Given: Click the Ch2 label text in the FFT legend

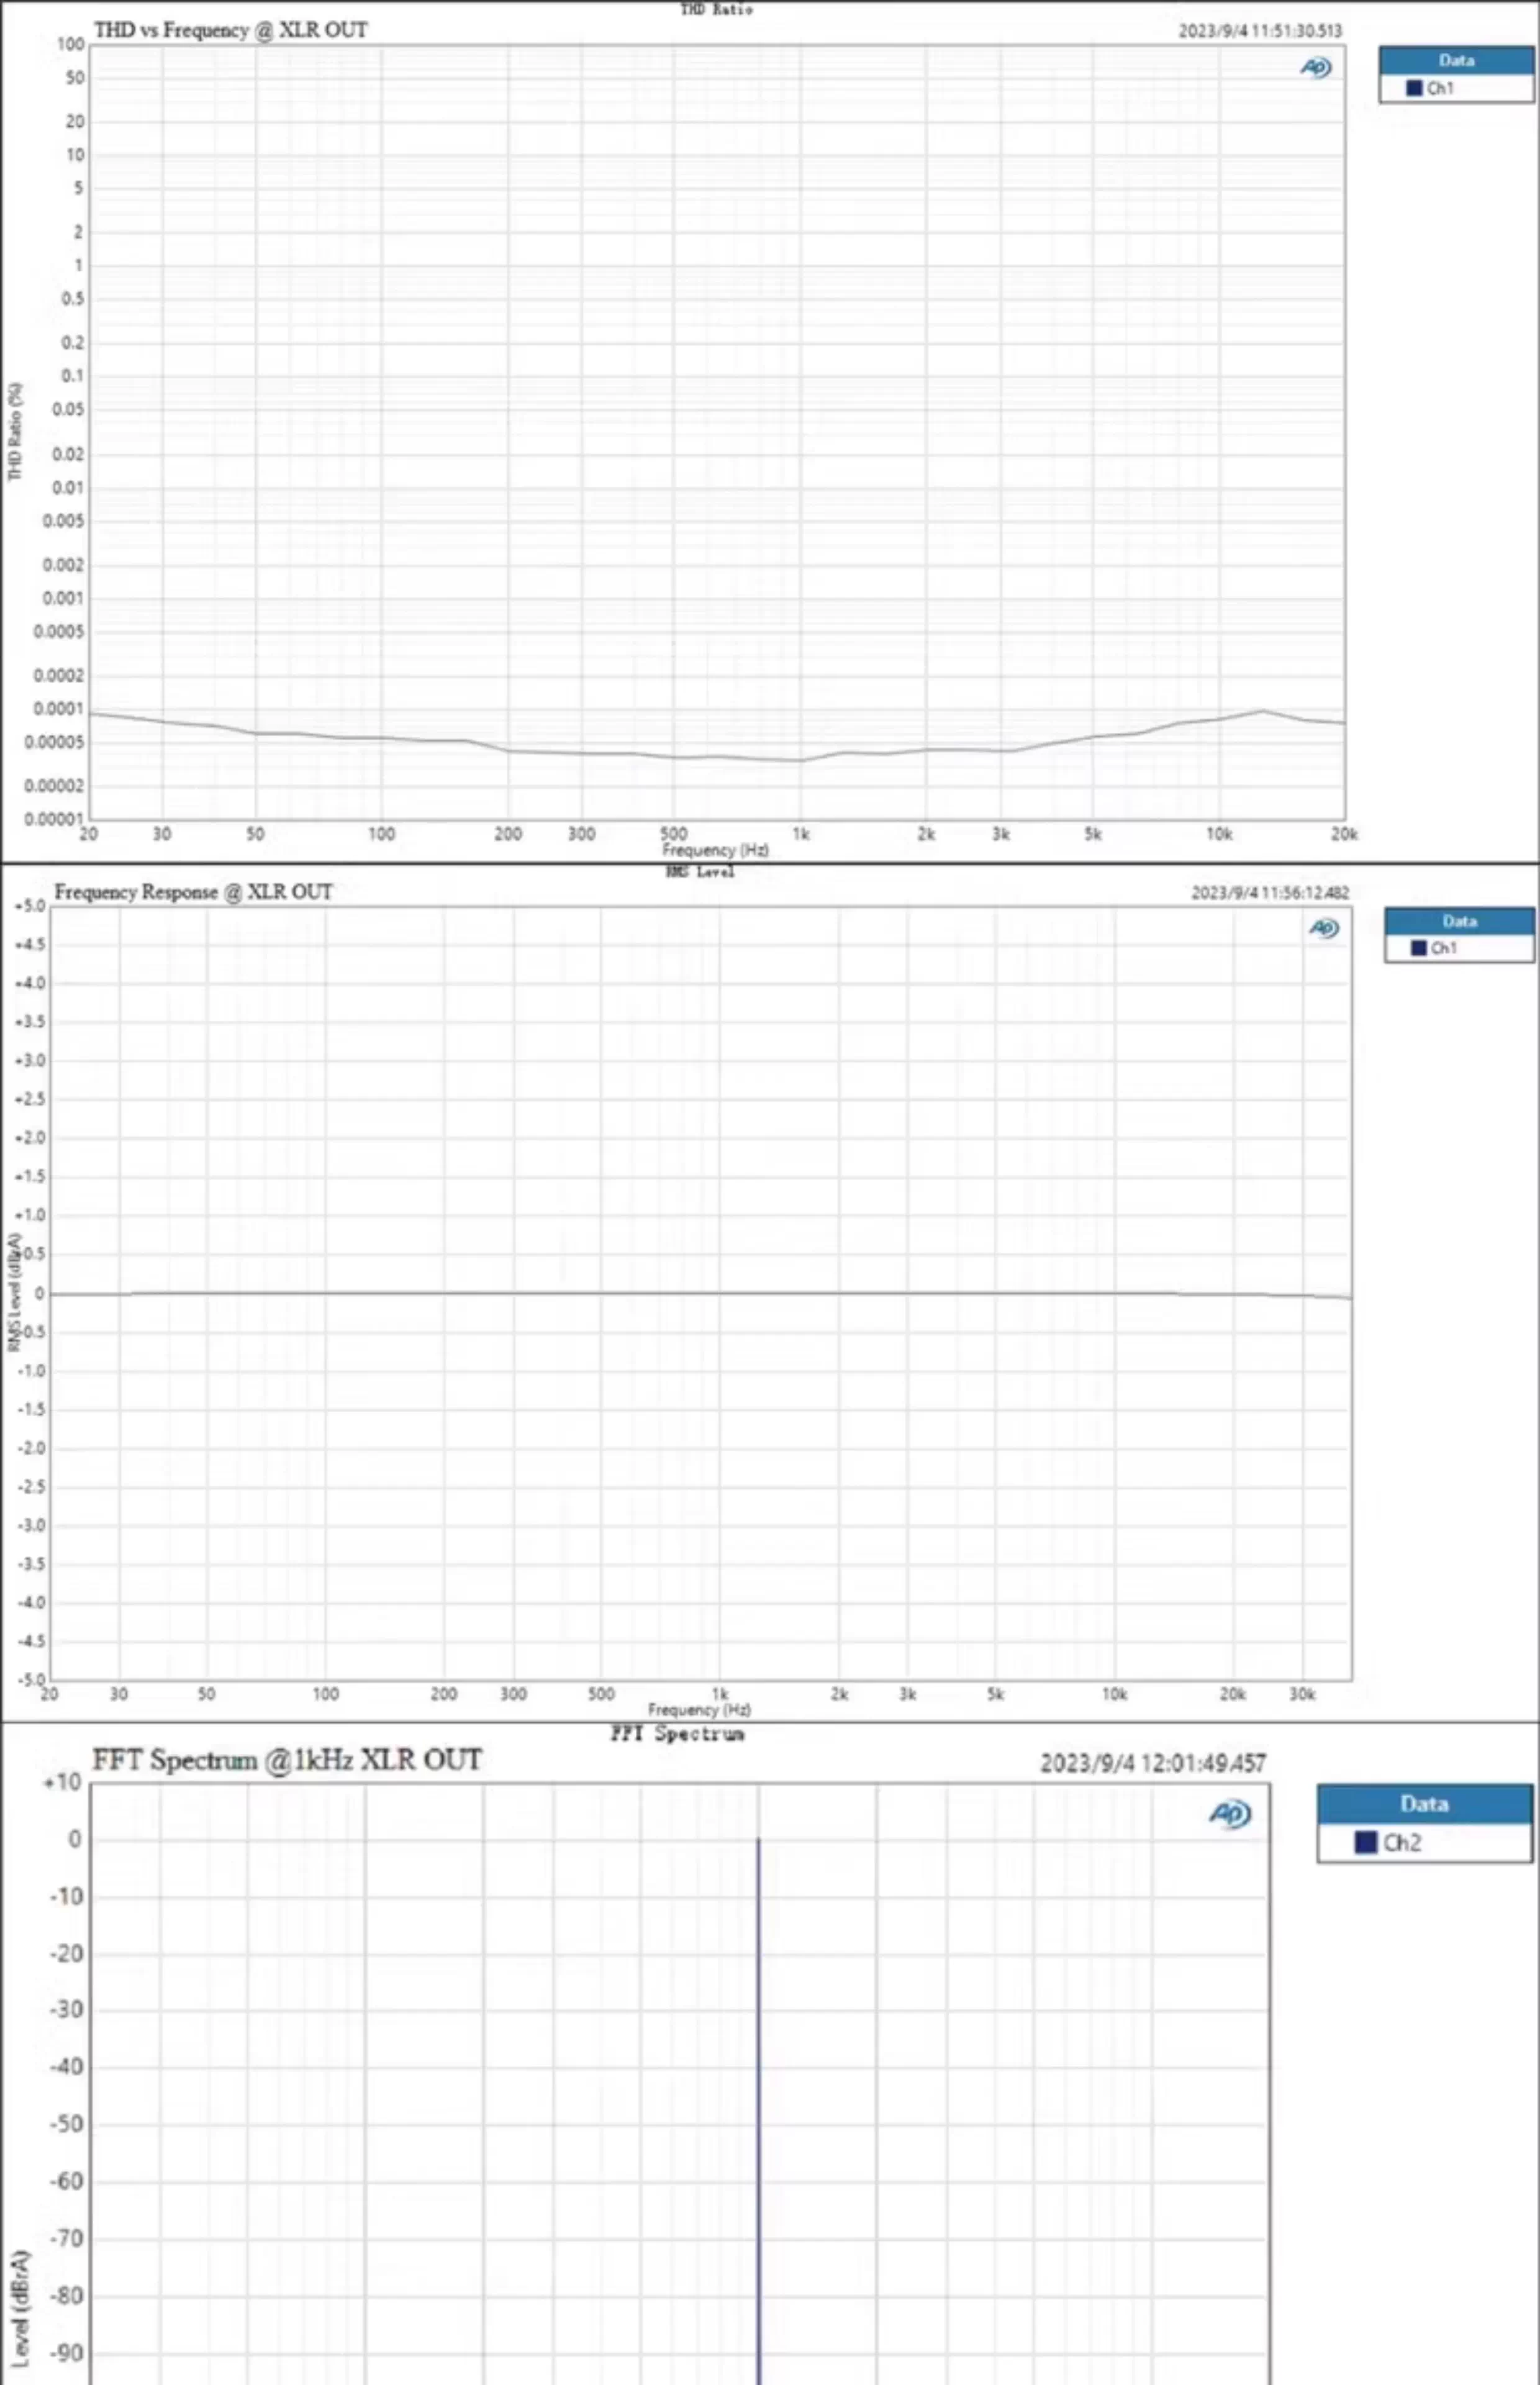Looking at the screenshot, I should [1402, 1842].
